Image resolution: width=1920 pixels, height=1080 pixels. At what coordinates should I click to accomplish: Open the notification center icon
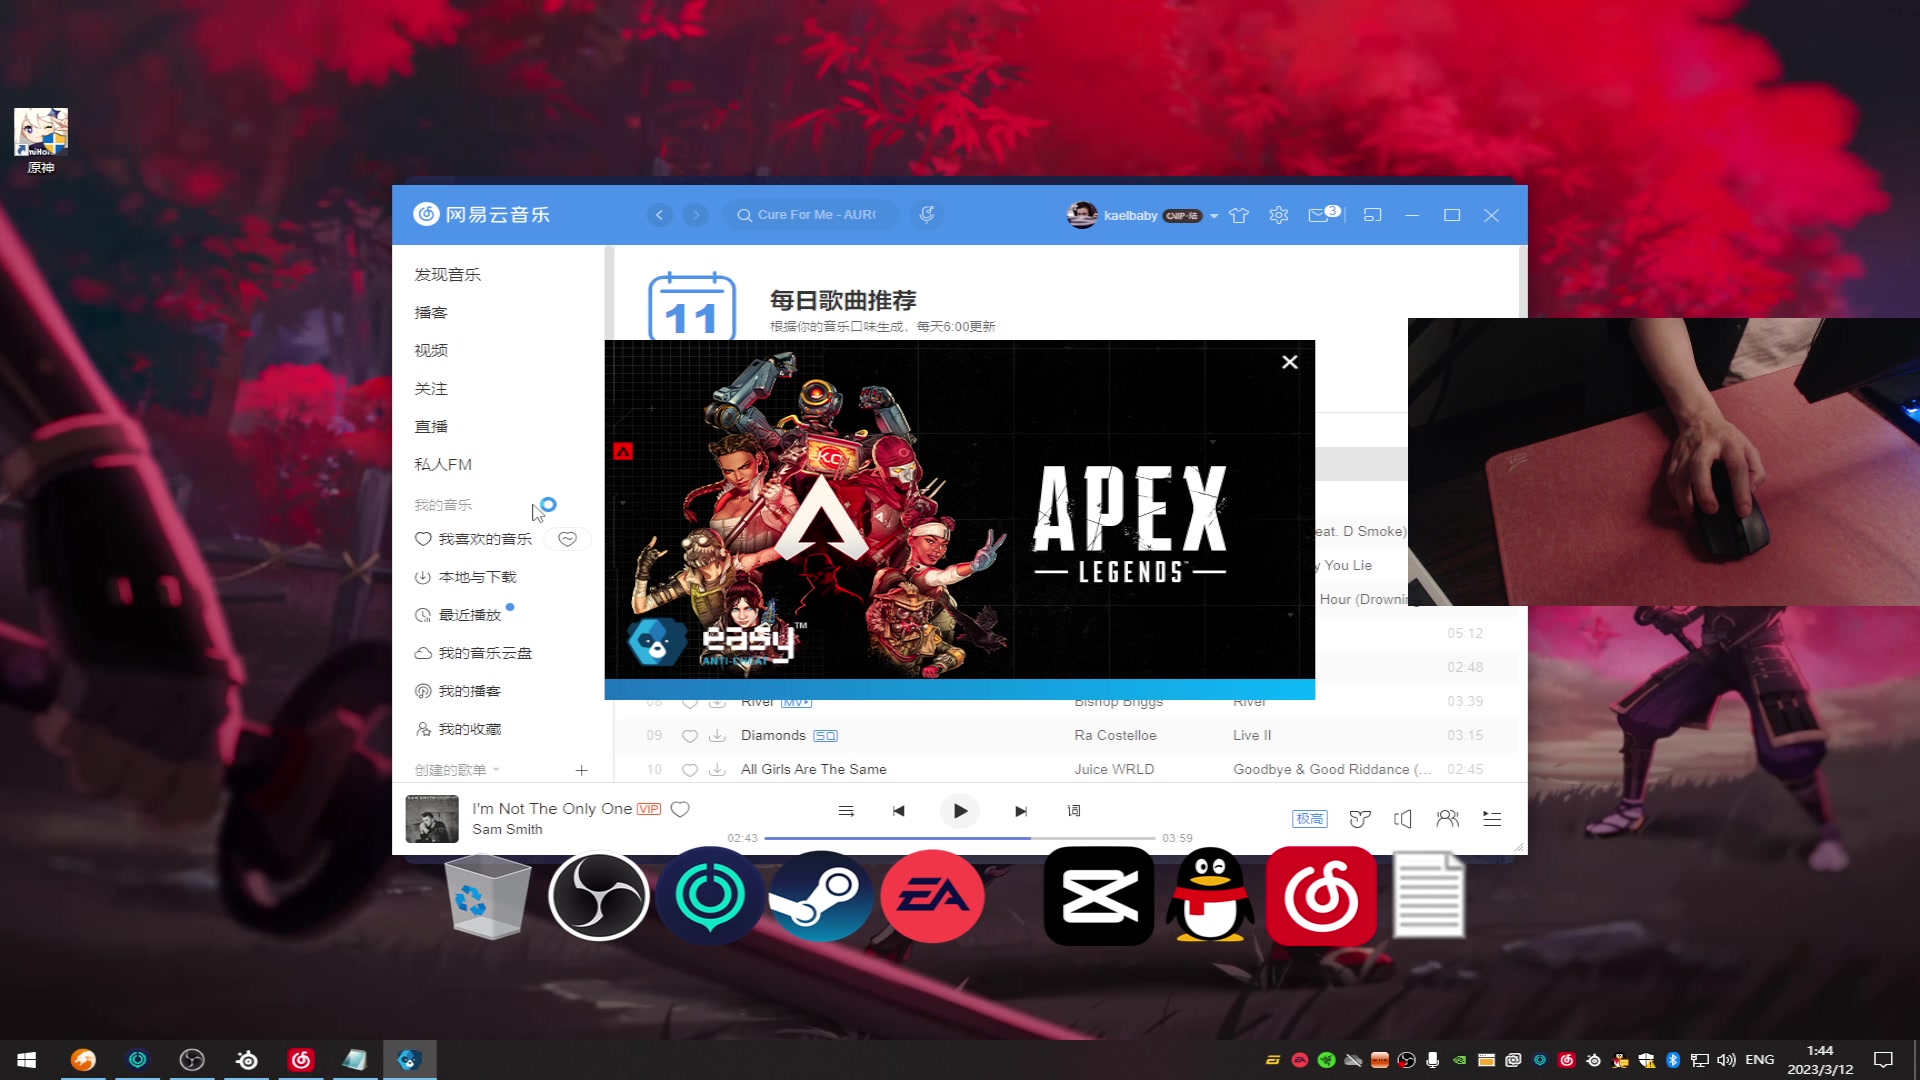pyautogui.click(x=1883, y=1060)
